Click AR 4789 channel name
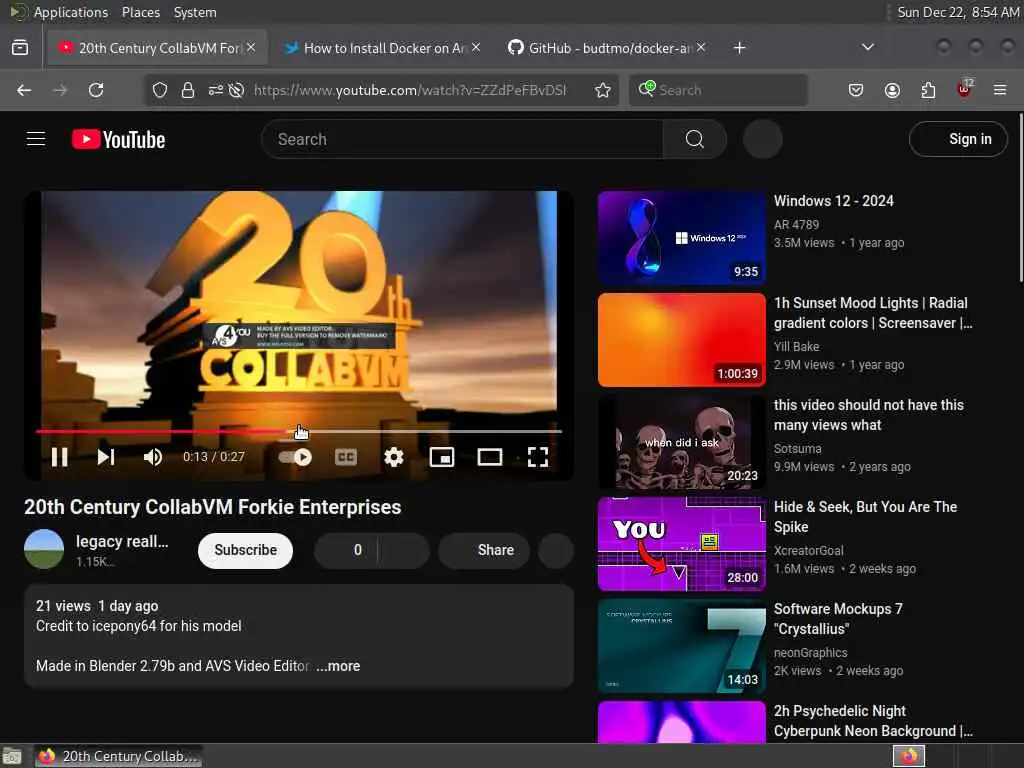 (x=796, y=225)
